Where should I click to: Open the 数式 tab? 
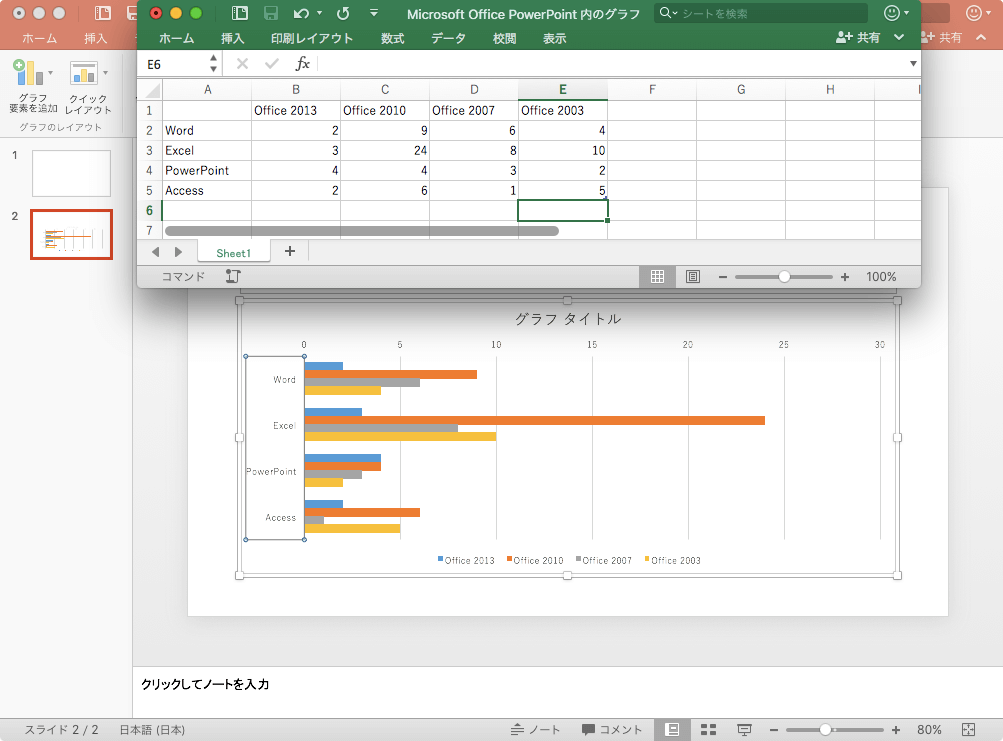tap(392, 38)
